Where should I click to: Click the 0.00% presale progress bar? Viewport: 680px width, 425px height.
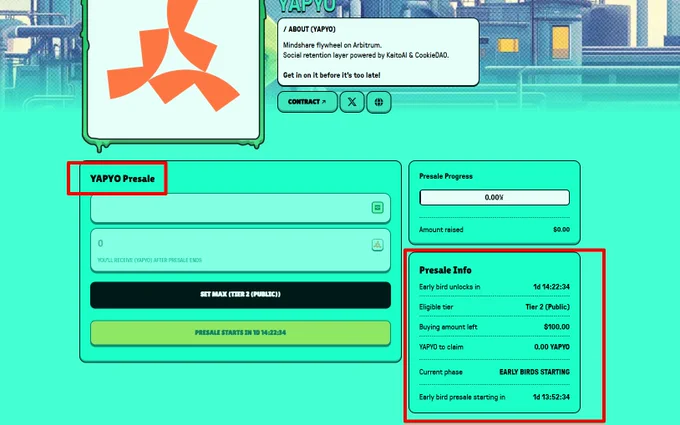tap(494, 197)
